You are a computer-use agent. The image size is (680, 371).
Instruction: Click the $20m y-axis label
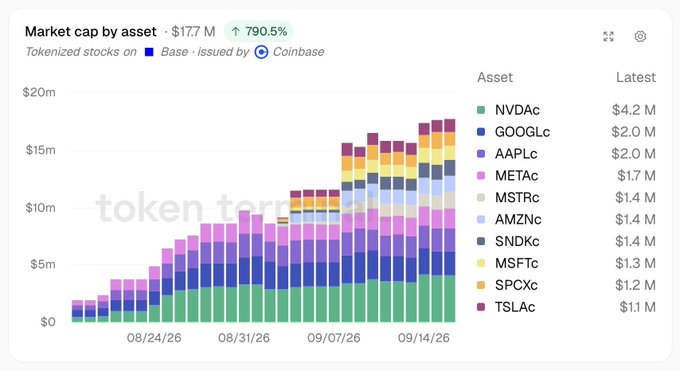pos(39,92)
